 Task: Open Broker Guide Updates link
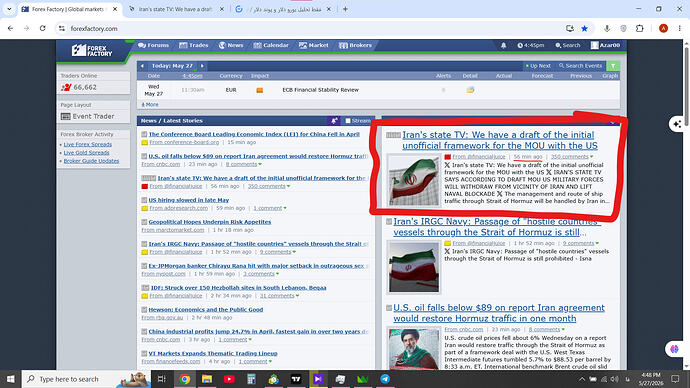tap(91, 161)
